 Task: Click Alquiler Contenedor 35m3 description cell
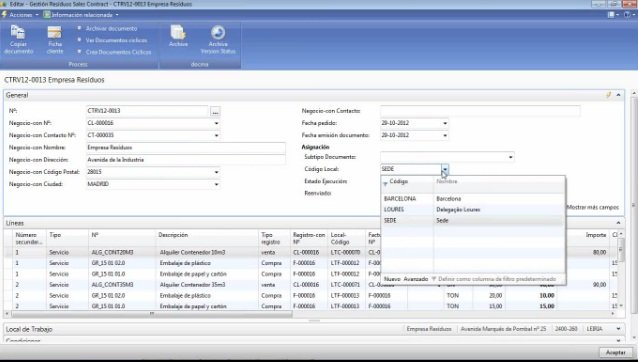207,285
